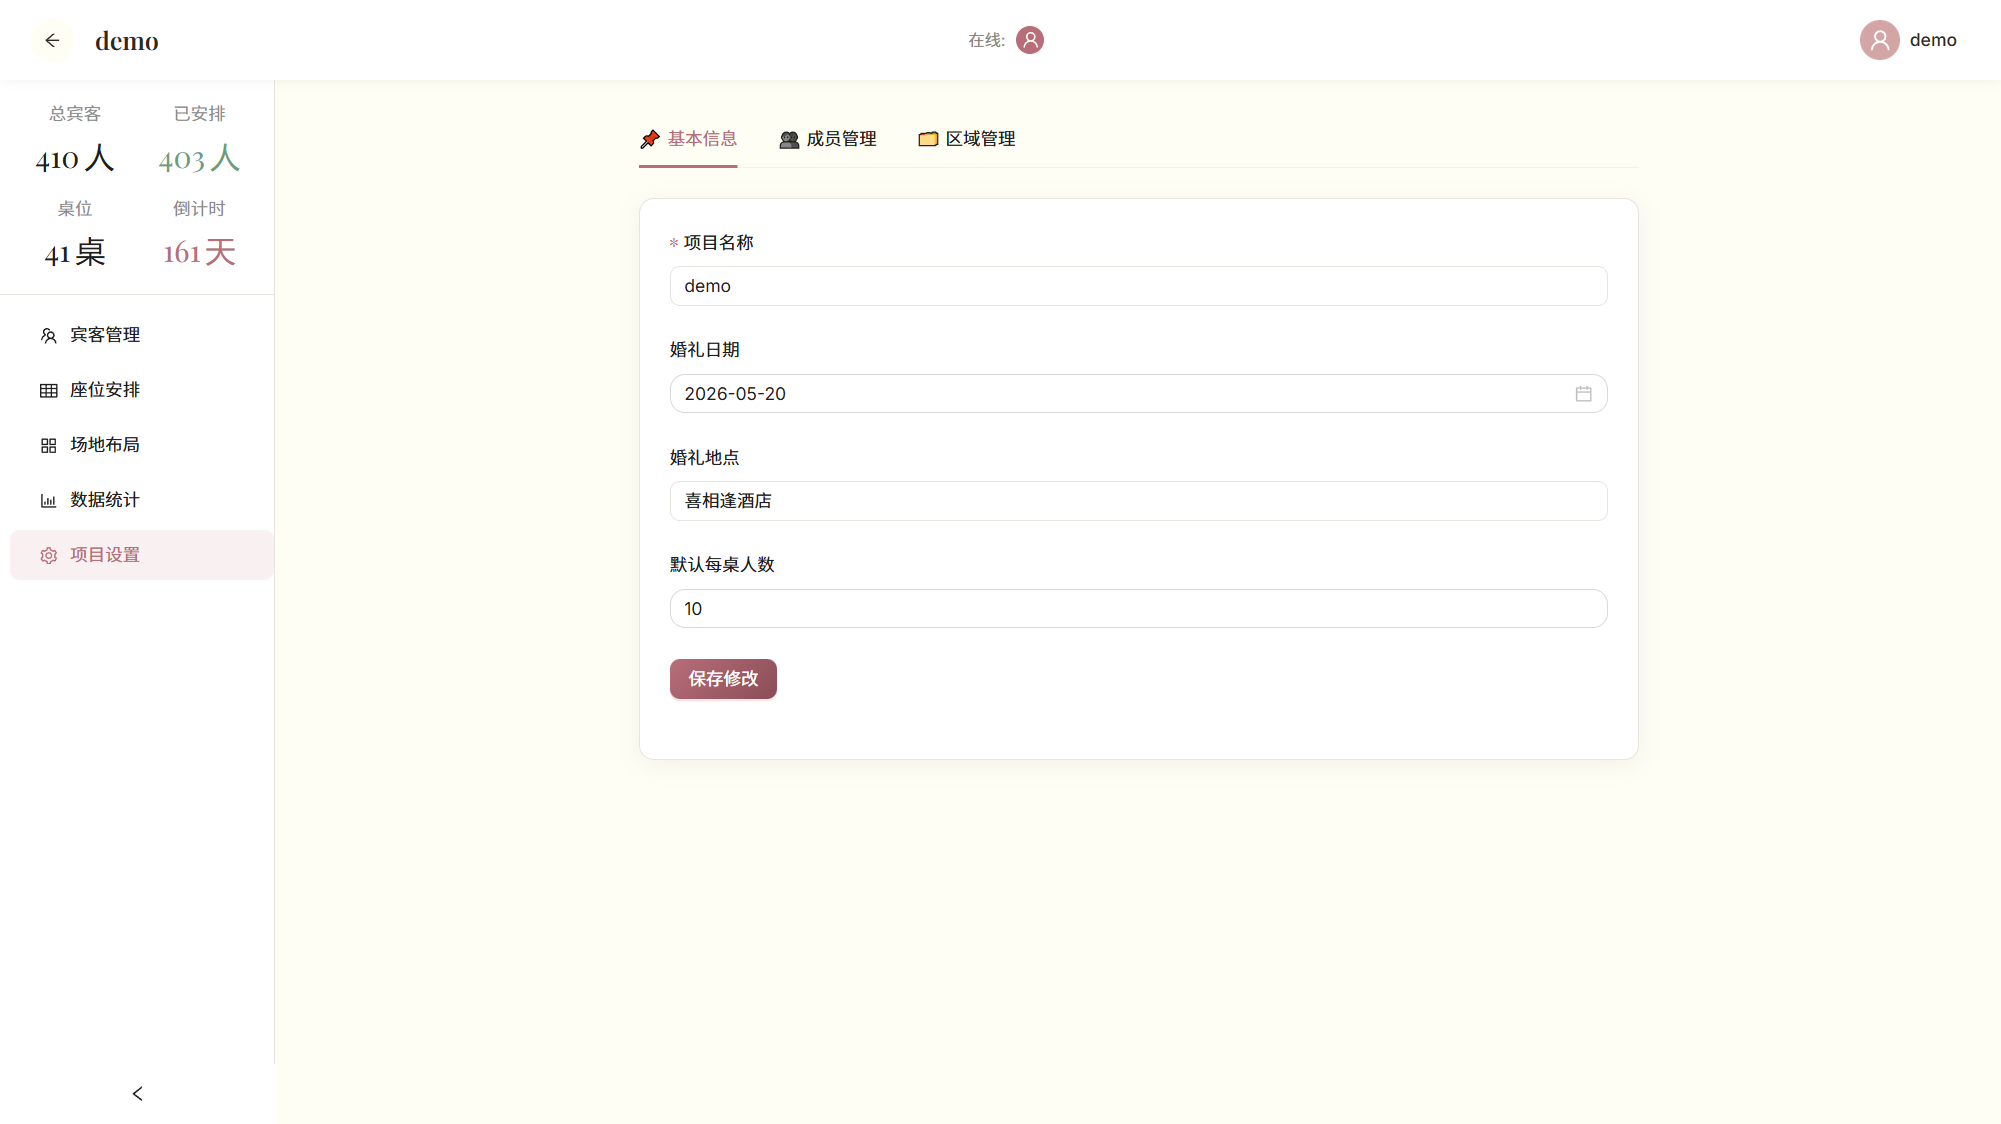
Task: Click the 婚礼日期 date field
Action: 1138,394
